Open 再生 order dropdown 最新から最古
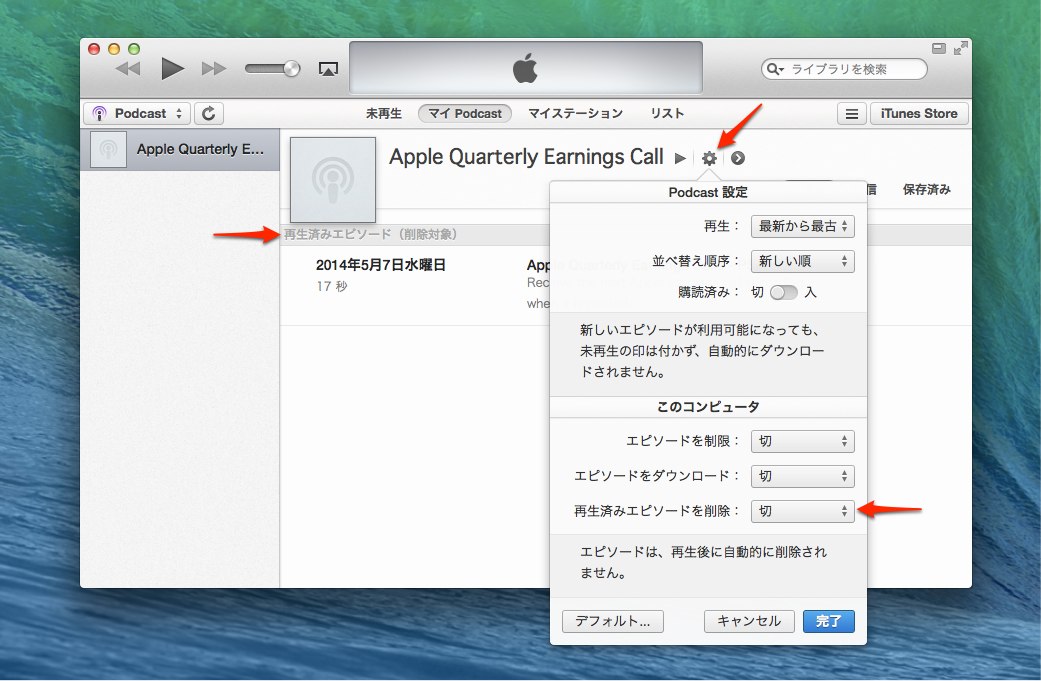The width and height of the screenshot is (1041, 681). (802, 226)
